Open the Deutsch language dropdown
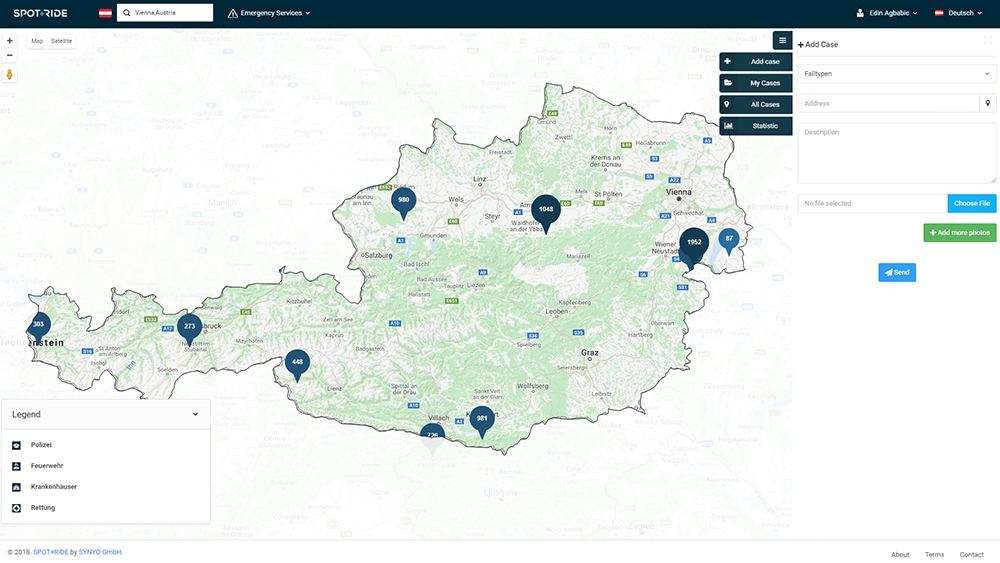This screenshot has width=1000, height=563. click(958, 13)
